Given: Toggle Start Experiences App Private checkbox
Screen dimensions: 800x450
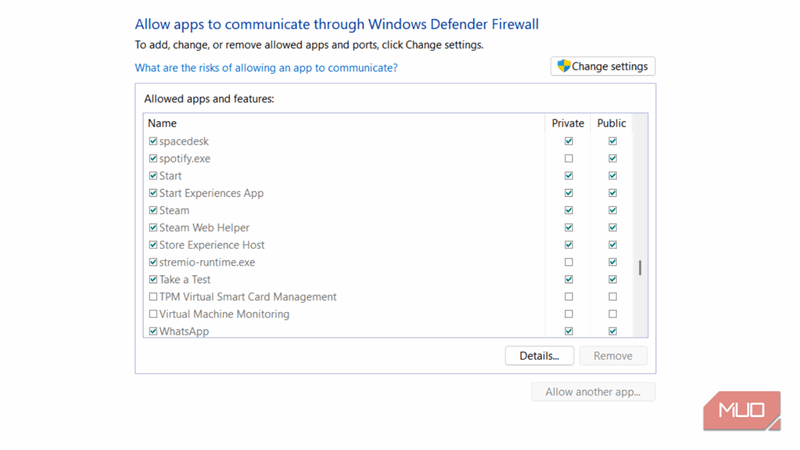Looking at the screenshot, I should click(568, 193).
